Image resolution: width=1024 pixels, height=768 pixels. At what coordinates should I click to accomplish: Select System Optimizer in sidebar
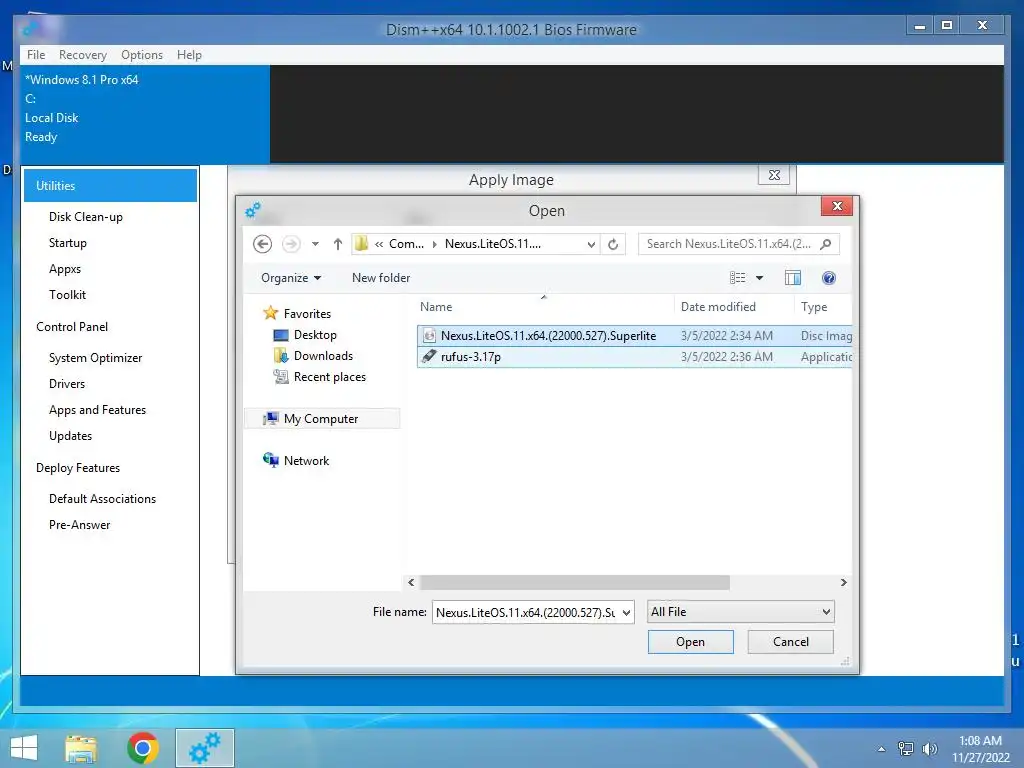coord(95,358)
